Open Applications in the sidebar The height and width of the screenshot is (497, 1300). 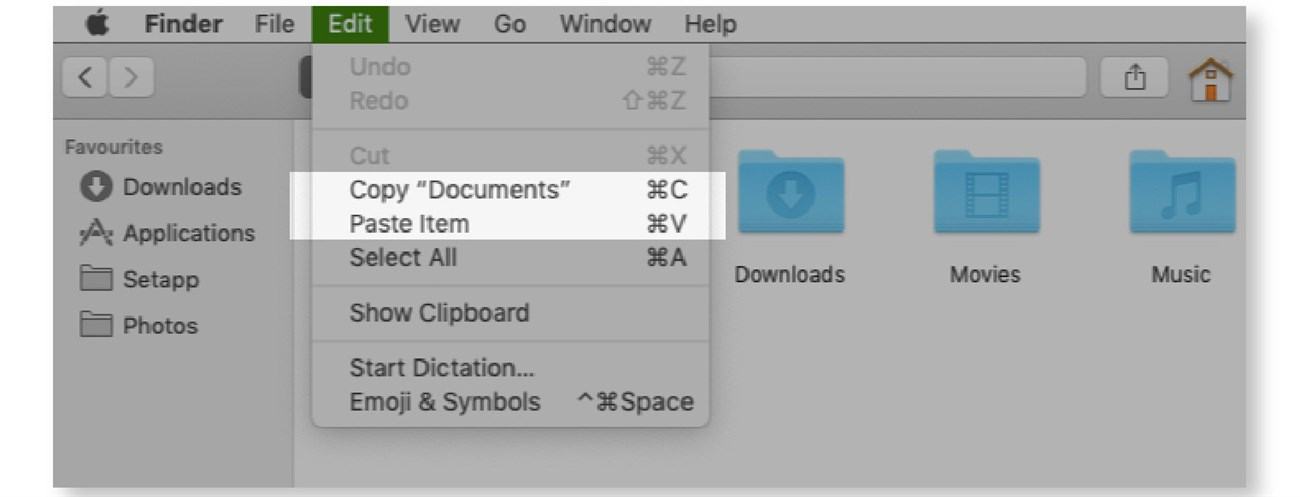166,233
